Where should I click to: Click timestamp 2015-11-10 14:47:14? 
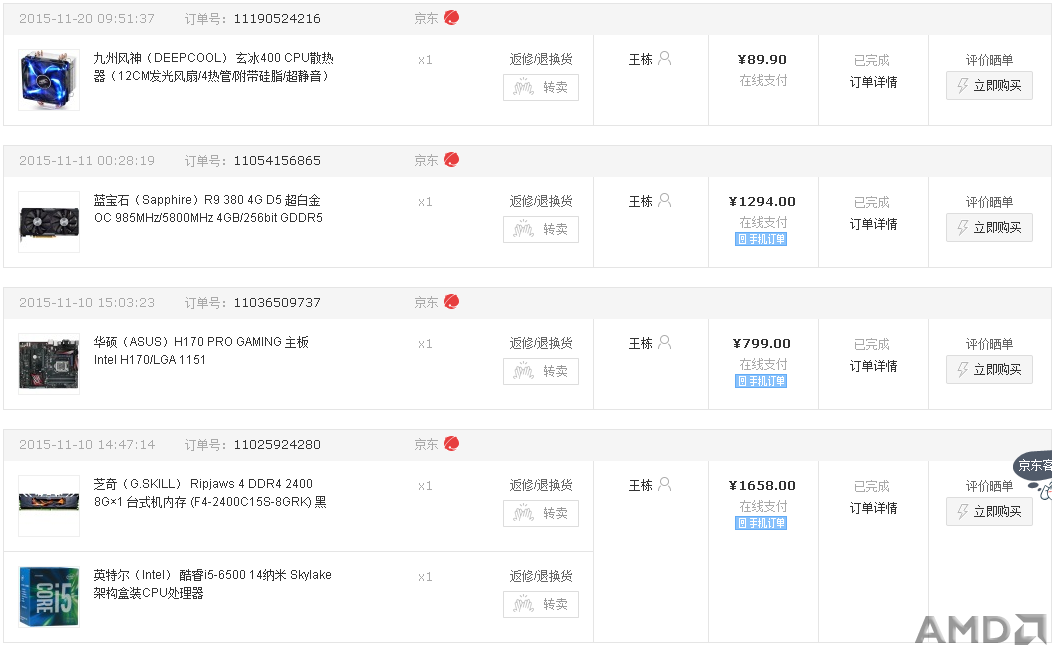87,445
